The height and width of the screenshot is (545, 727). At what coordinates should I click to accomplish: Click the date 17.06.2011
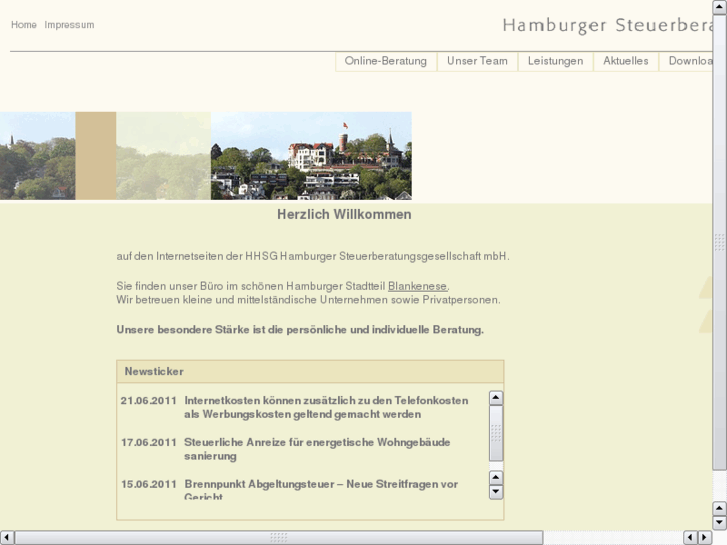pos(148,442)
